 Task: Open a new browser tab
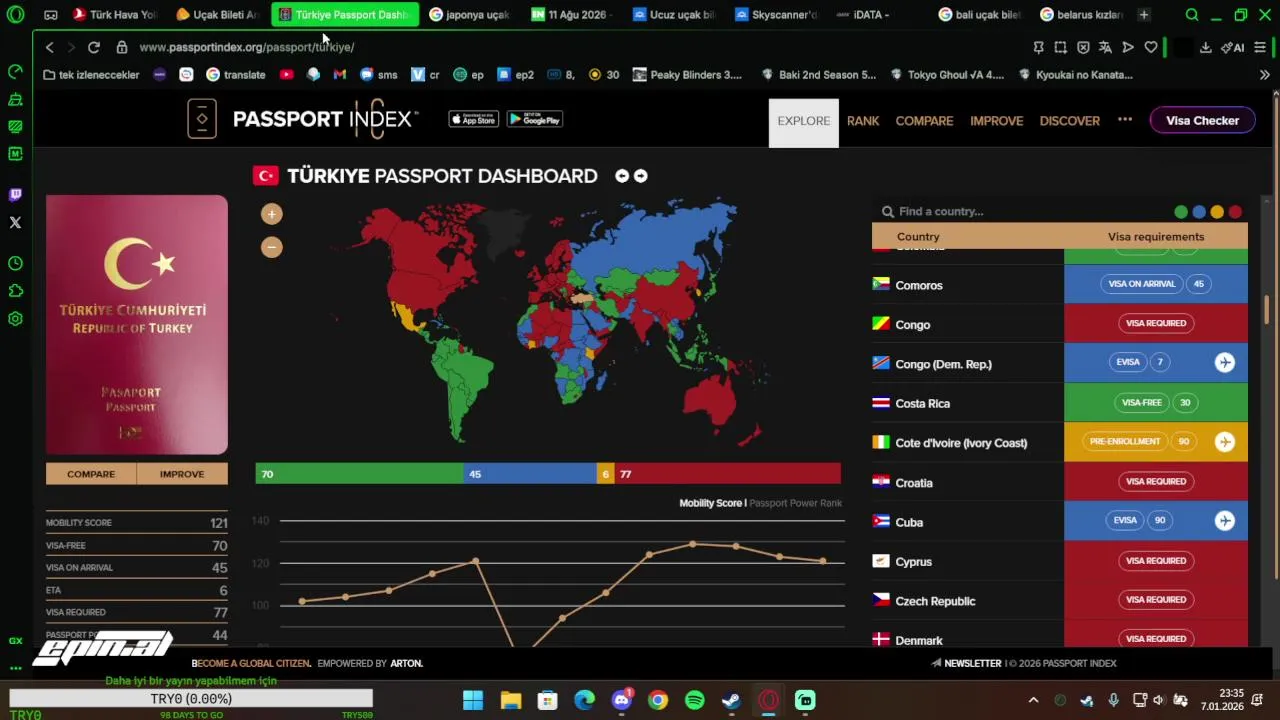coord(1144,15)
